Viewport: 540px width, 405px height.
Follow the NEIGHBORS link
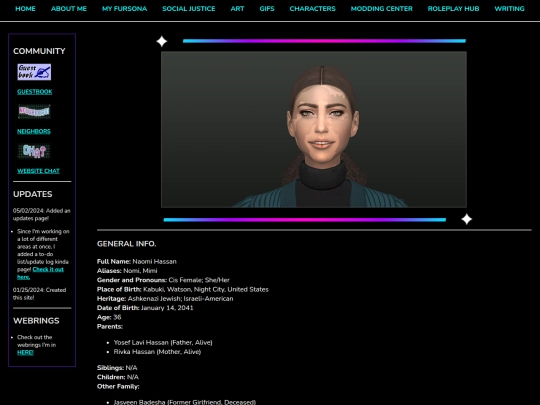point(34,131)
